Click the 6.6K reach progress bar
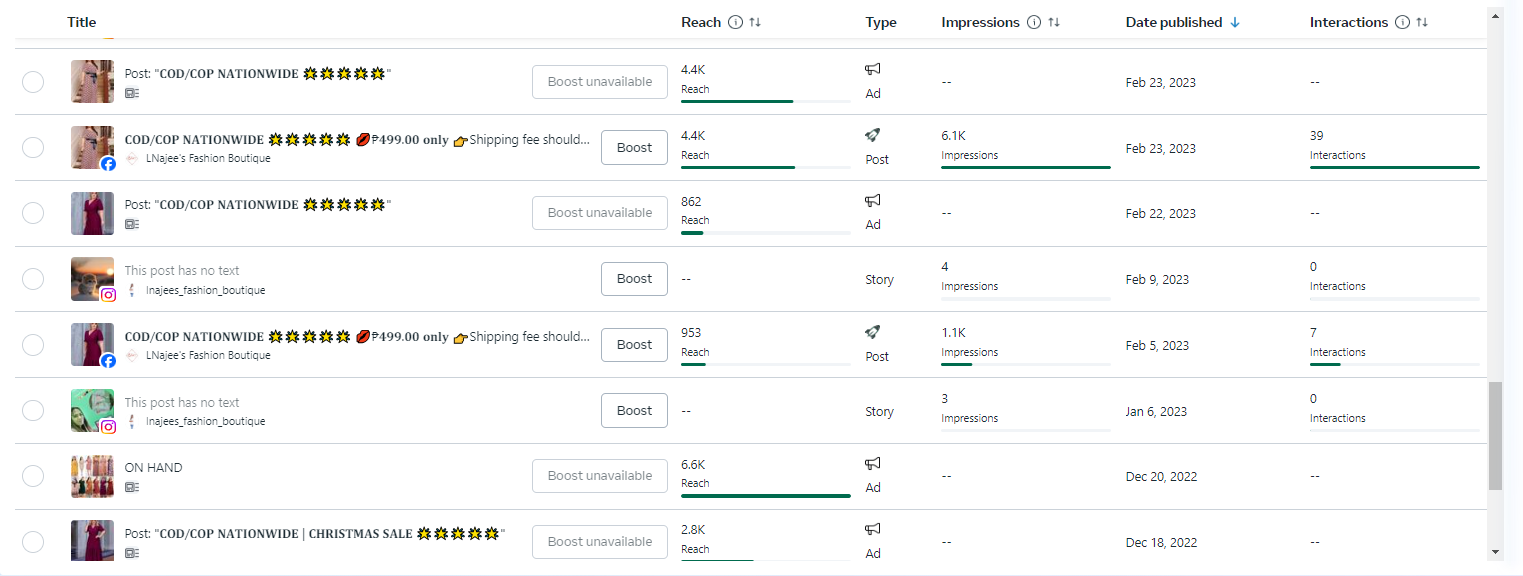 [765, 495]
